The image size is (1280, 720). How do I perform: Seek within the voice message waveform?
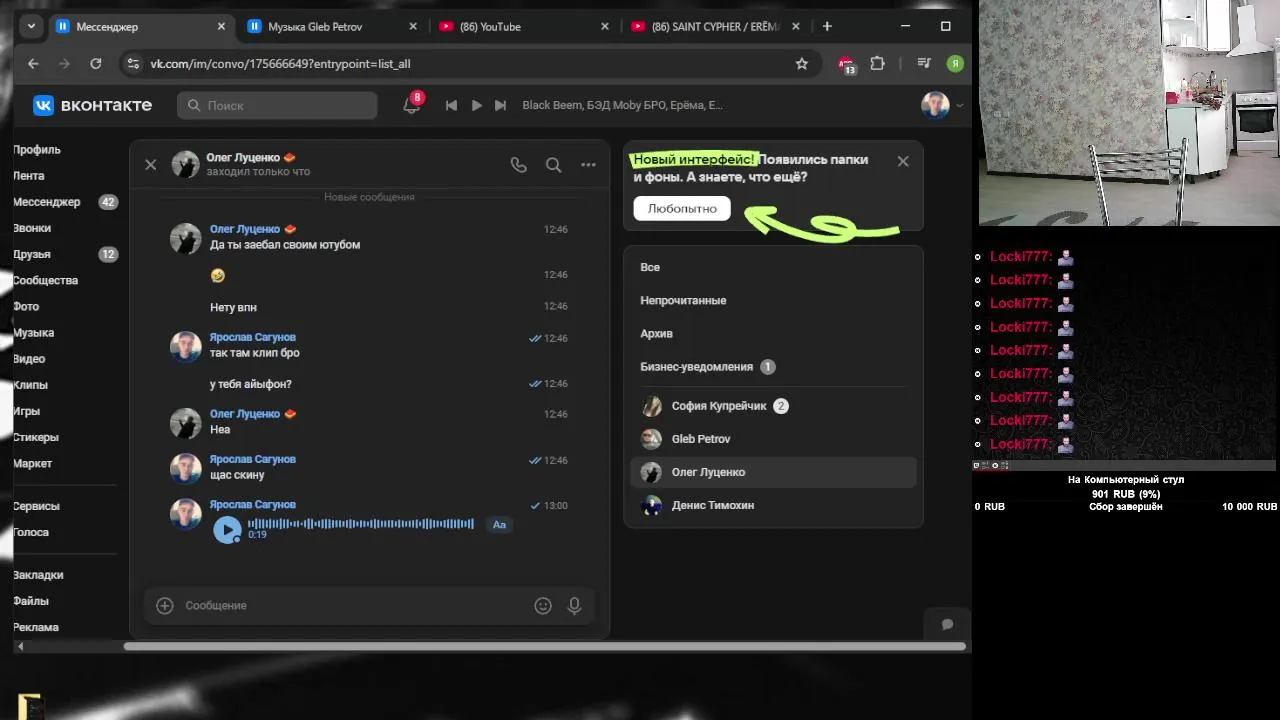[x=361, y=524]
